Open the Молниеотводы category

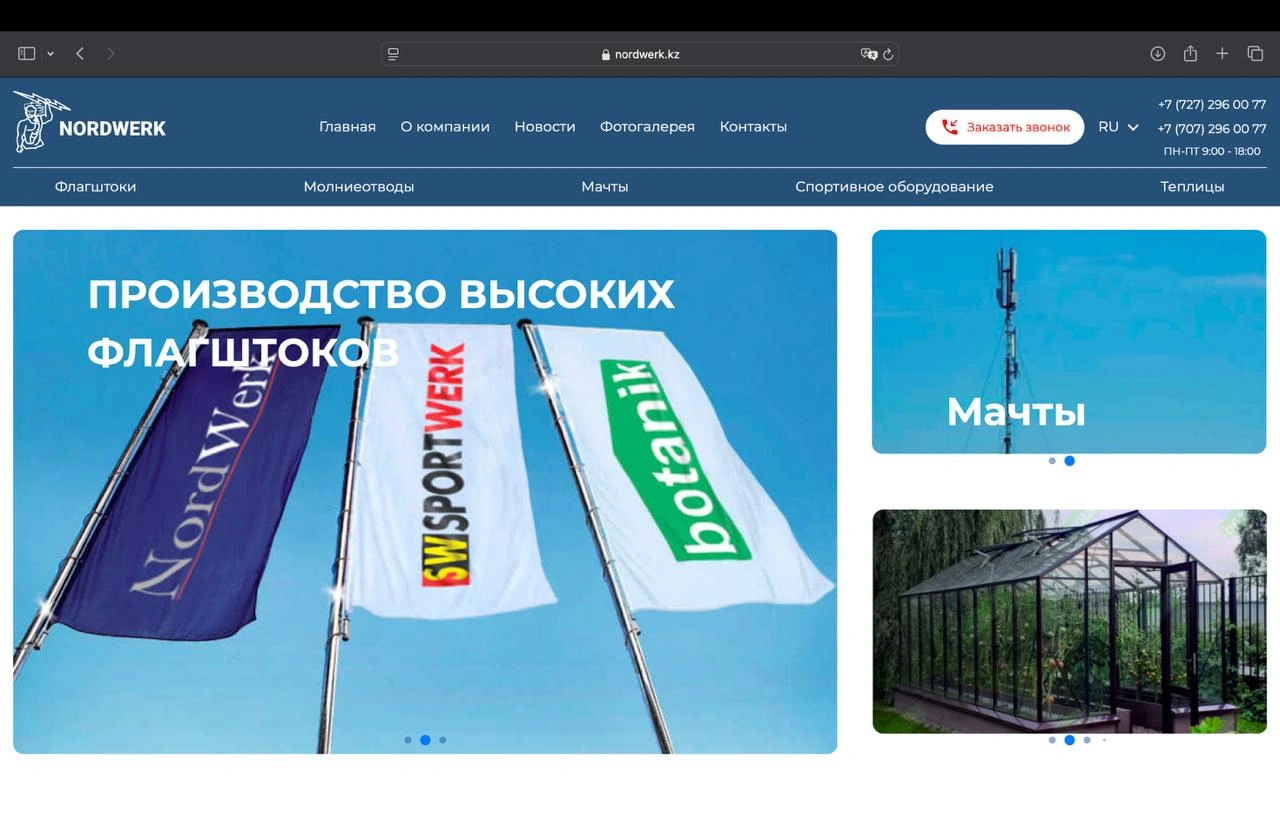coord(359,187)
